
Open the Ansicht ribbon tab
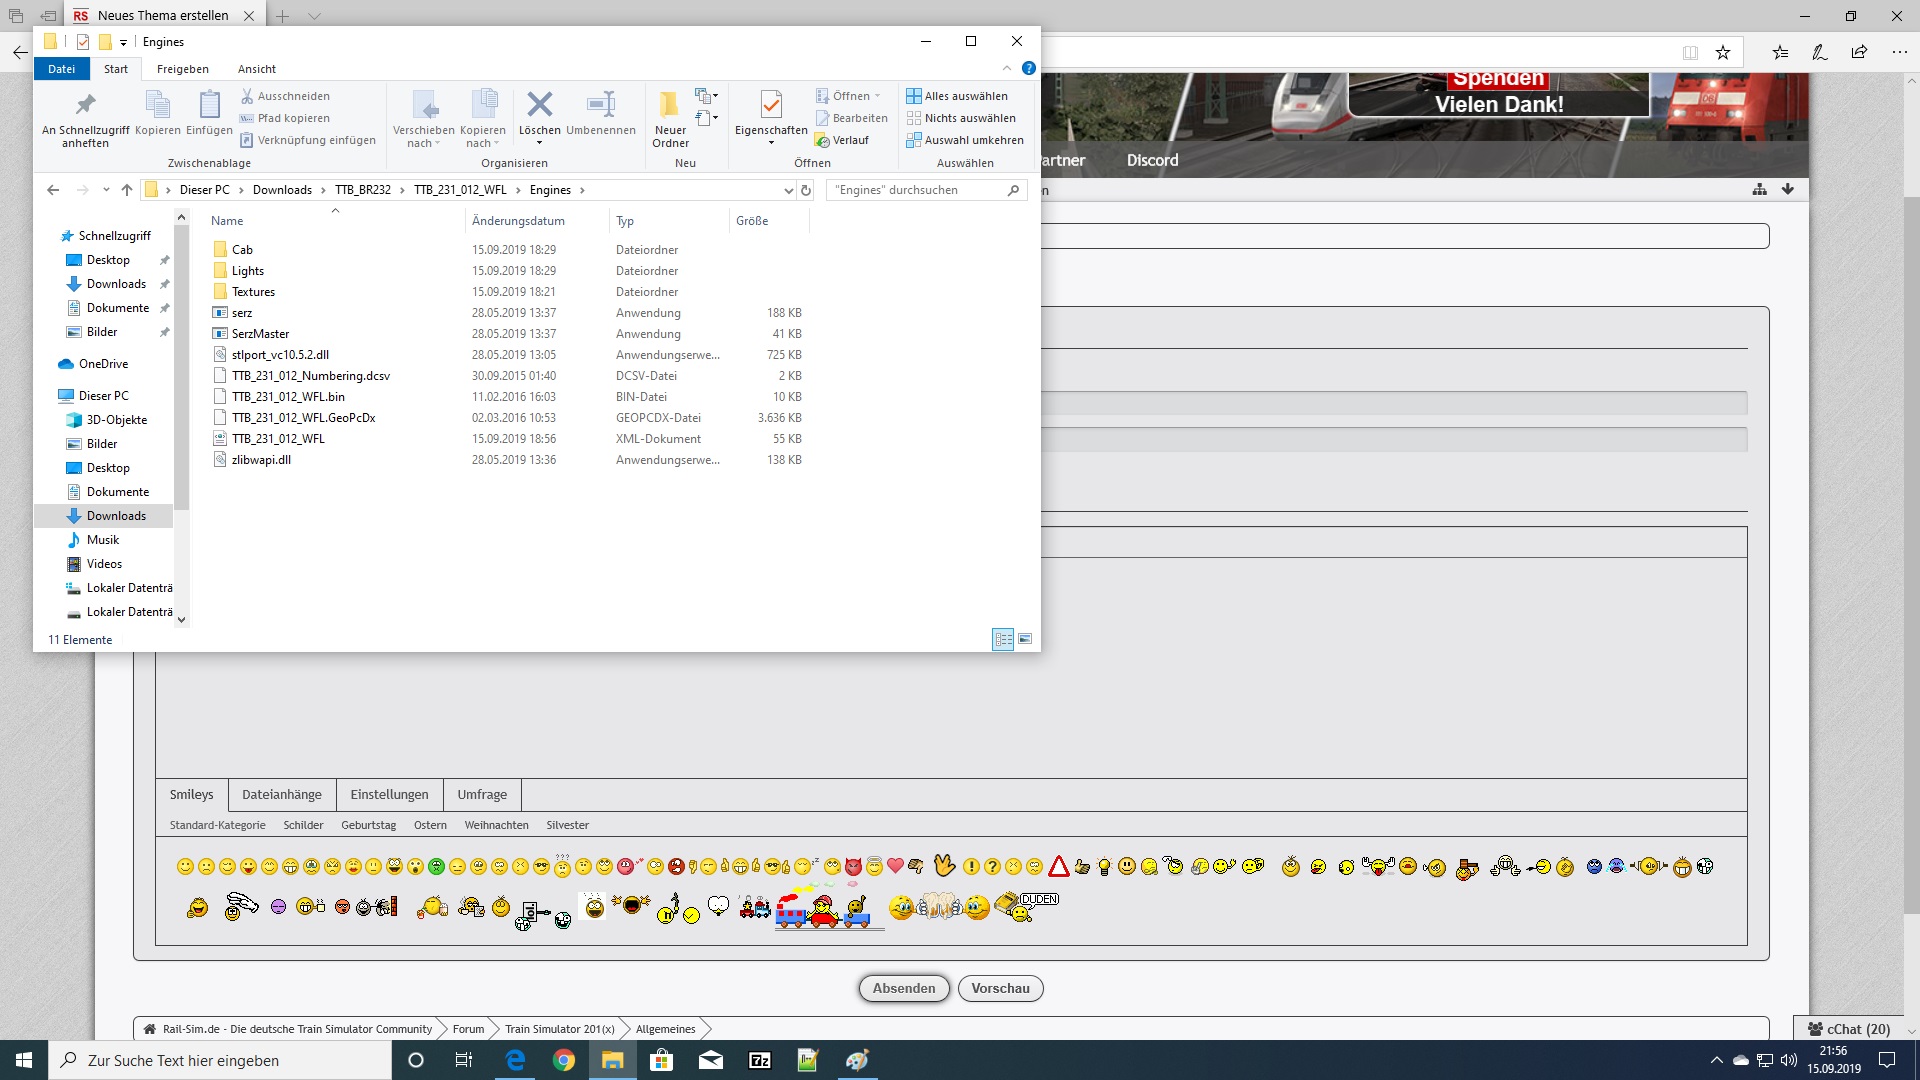pos(256,69)
